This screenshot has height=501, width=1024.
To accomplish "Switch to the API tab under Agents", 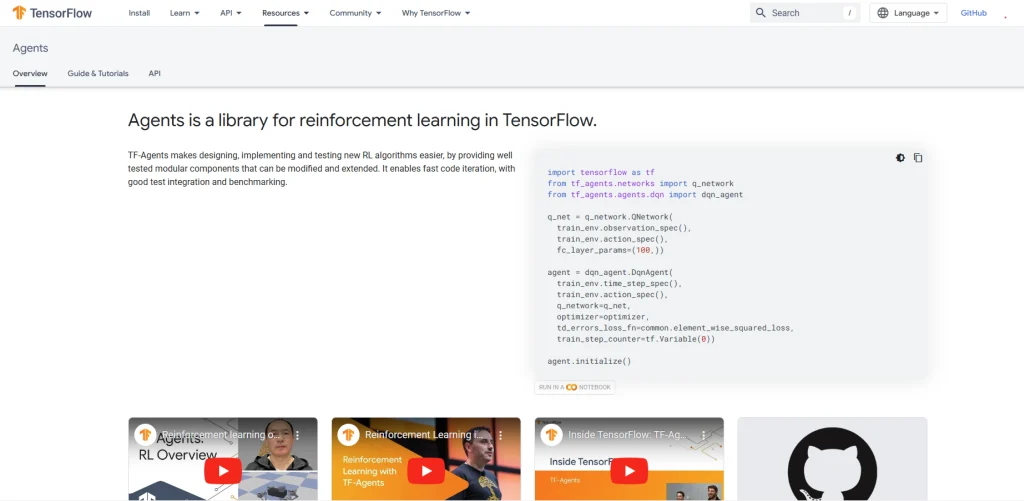I will click(154, 73).
